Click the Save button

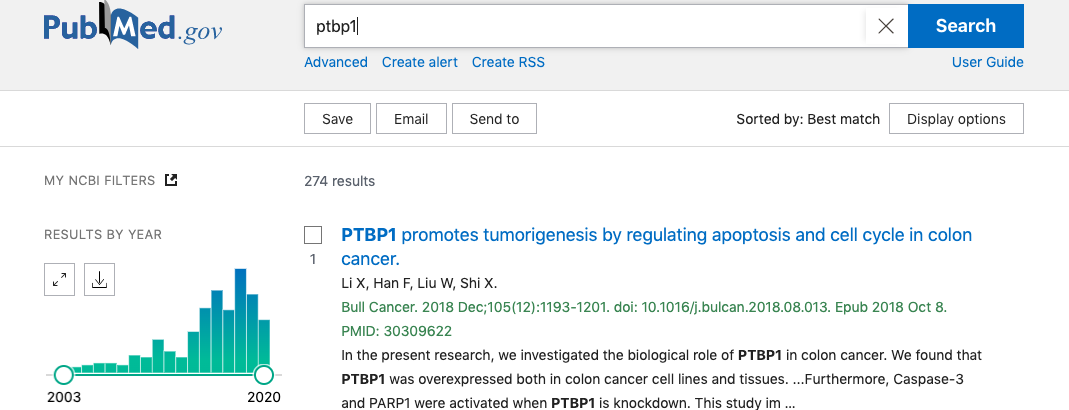point(337,119)
